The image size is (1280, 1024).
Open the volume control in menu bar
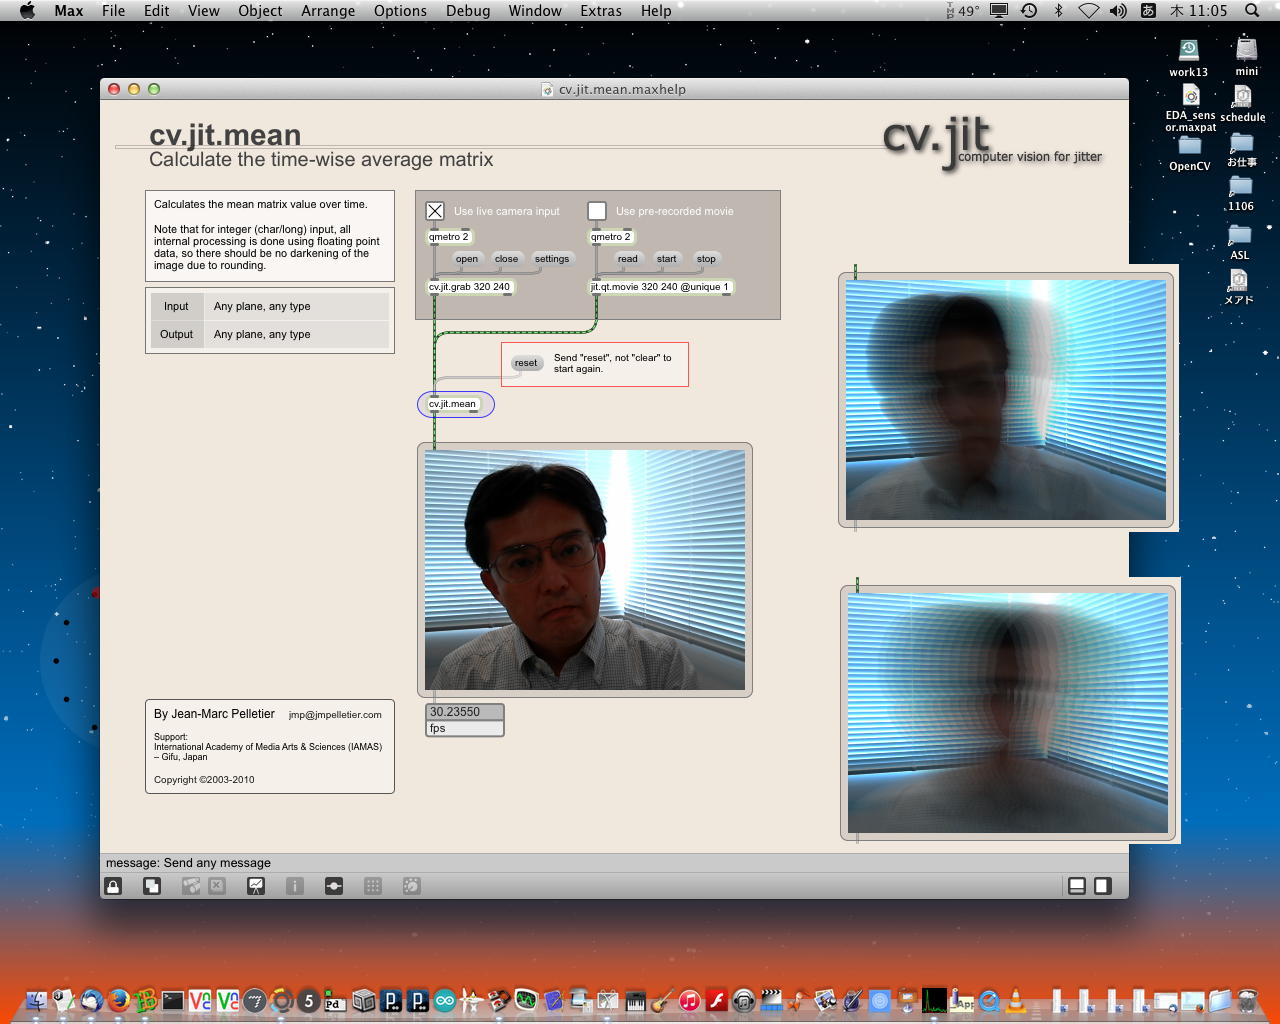coord(1118,10)
